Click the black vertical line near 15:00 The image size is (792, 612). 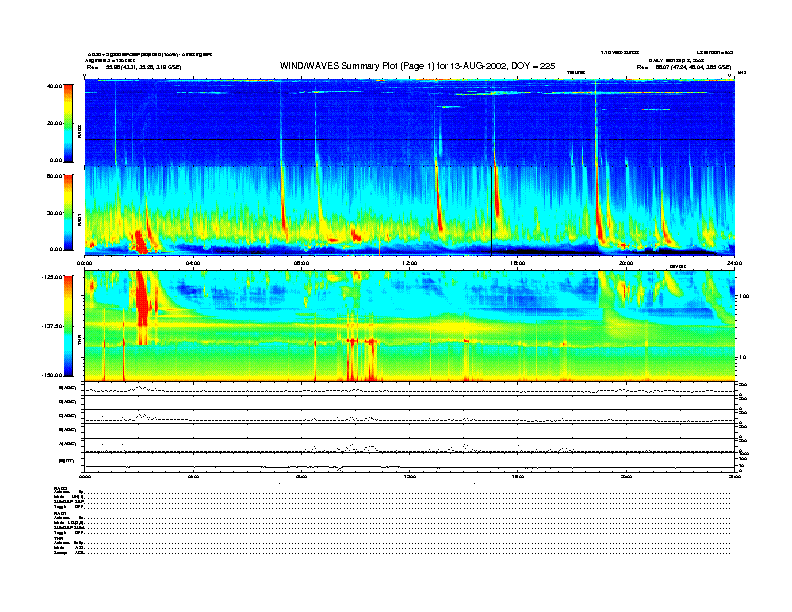[491, 210]
